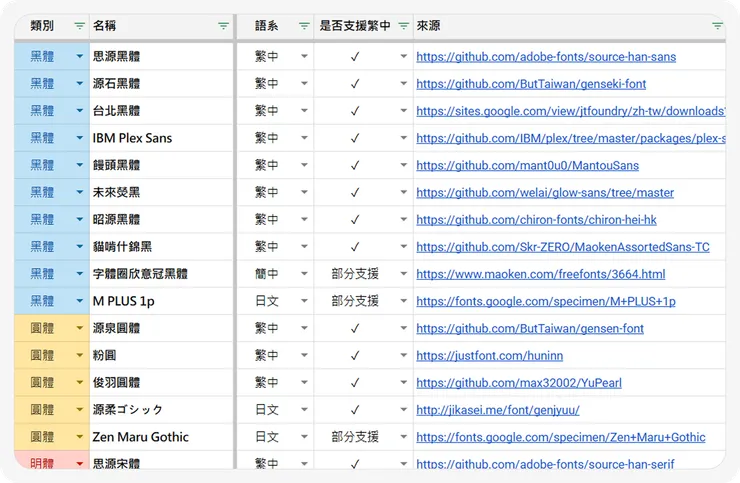The image size is (740, 483).
Task: Open the filter icon for 語系 column
Action: click(304, 25)
